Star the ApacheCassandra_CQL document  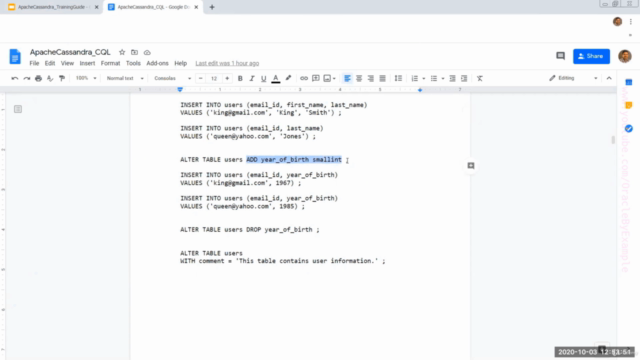click(x=122, y=52)
